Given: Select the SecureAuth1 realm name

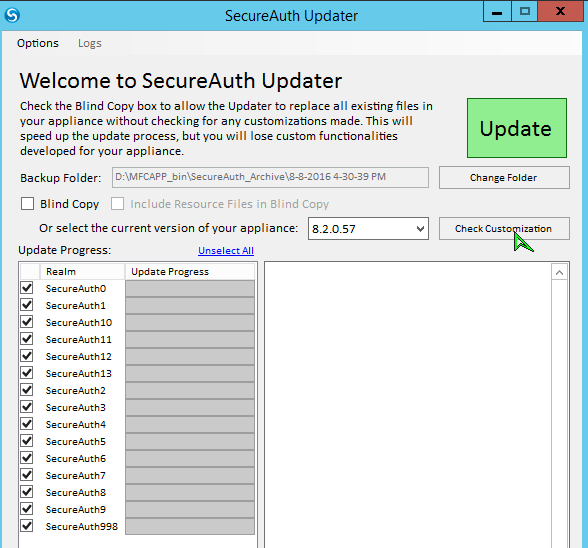Looking at the screenshot, I should (x=76, y=305).
